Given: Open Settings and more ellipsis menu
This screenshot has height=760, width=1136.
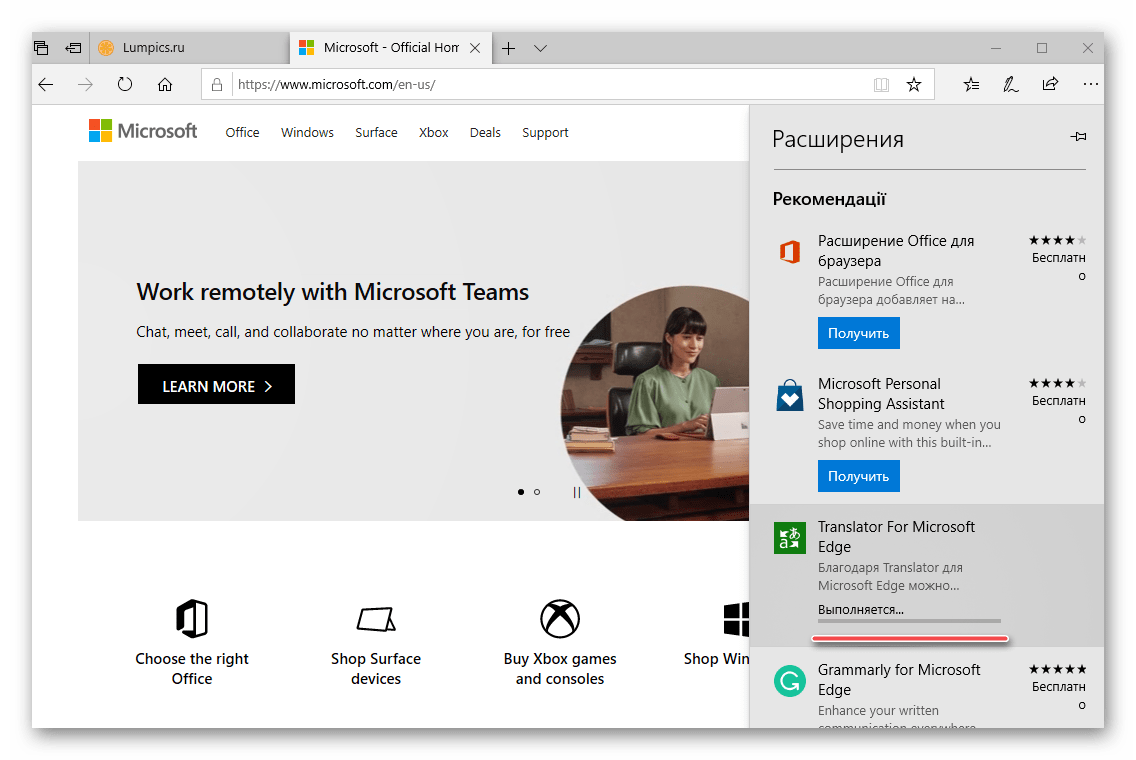Looking at the screenshot, I should 1090,85.
